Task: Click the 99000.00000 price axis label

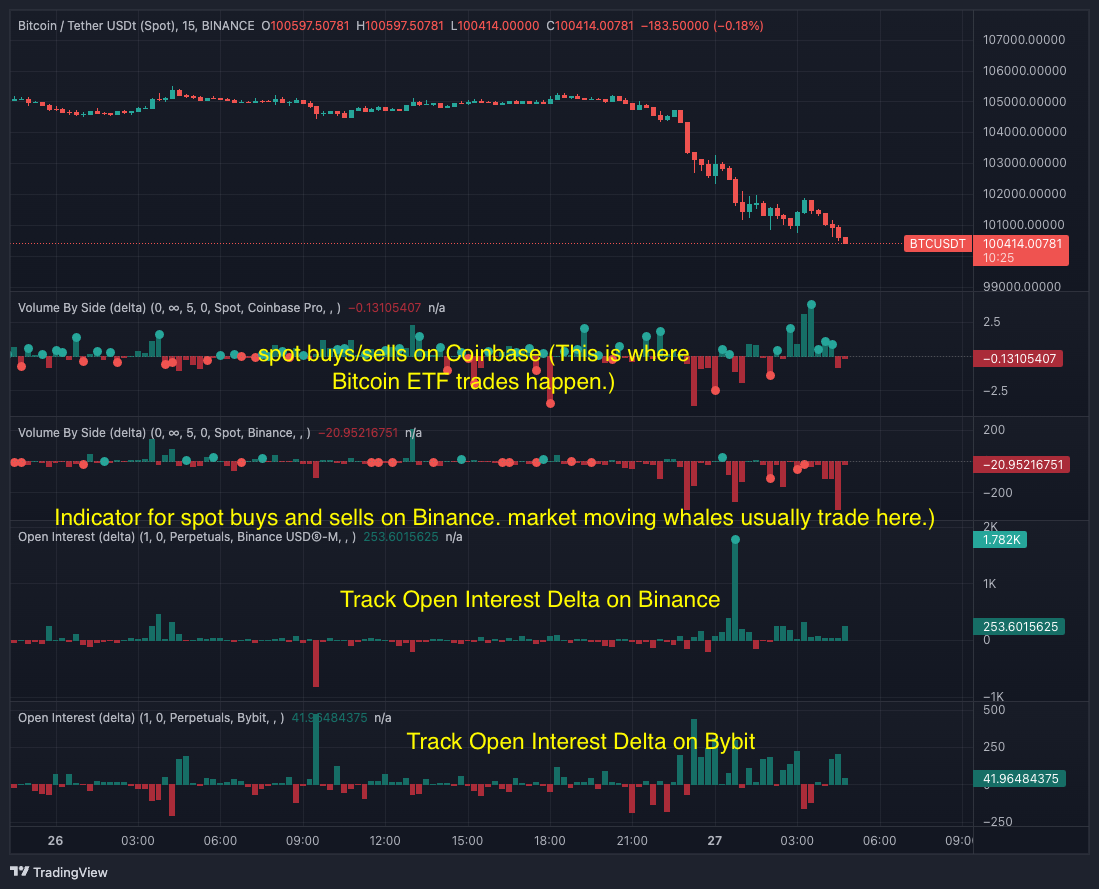Action: [x=1021, y=286]
